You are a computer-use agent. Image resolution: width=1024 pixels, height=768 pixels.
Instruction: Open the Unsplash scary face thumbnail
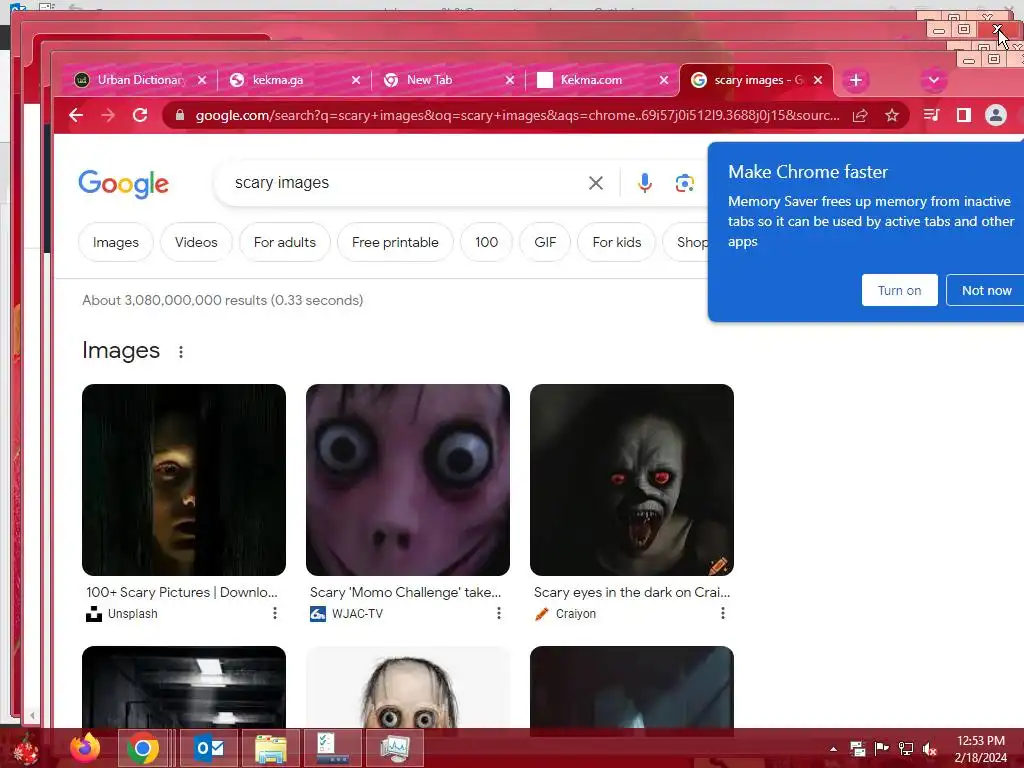pyautogui.click(x=184, y=480)
